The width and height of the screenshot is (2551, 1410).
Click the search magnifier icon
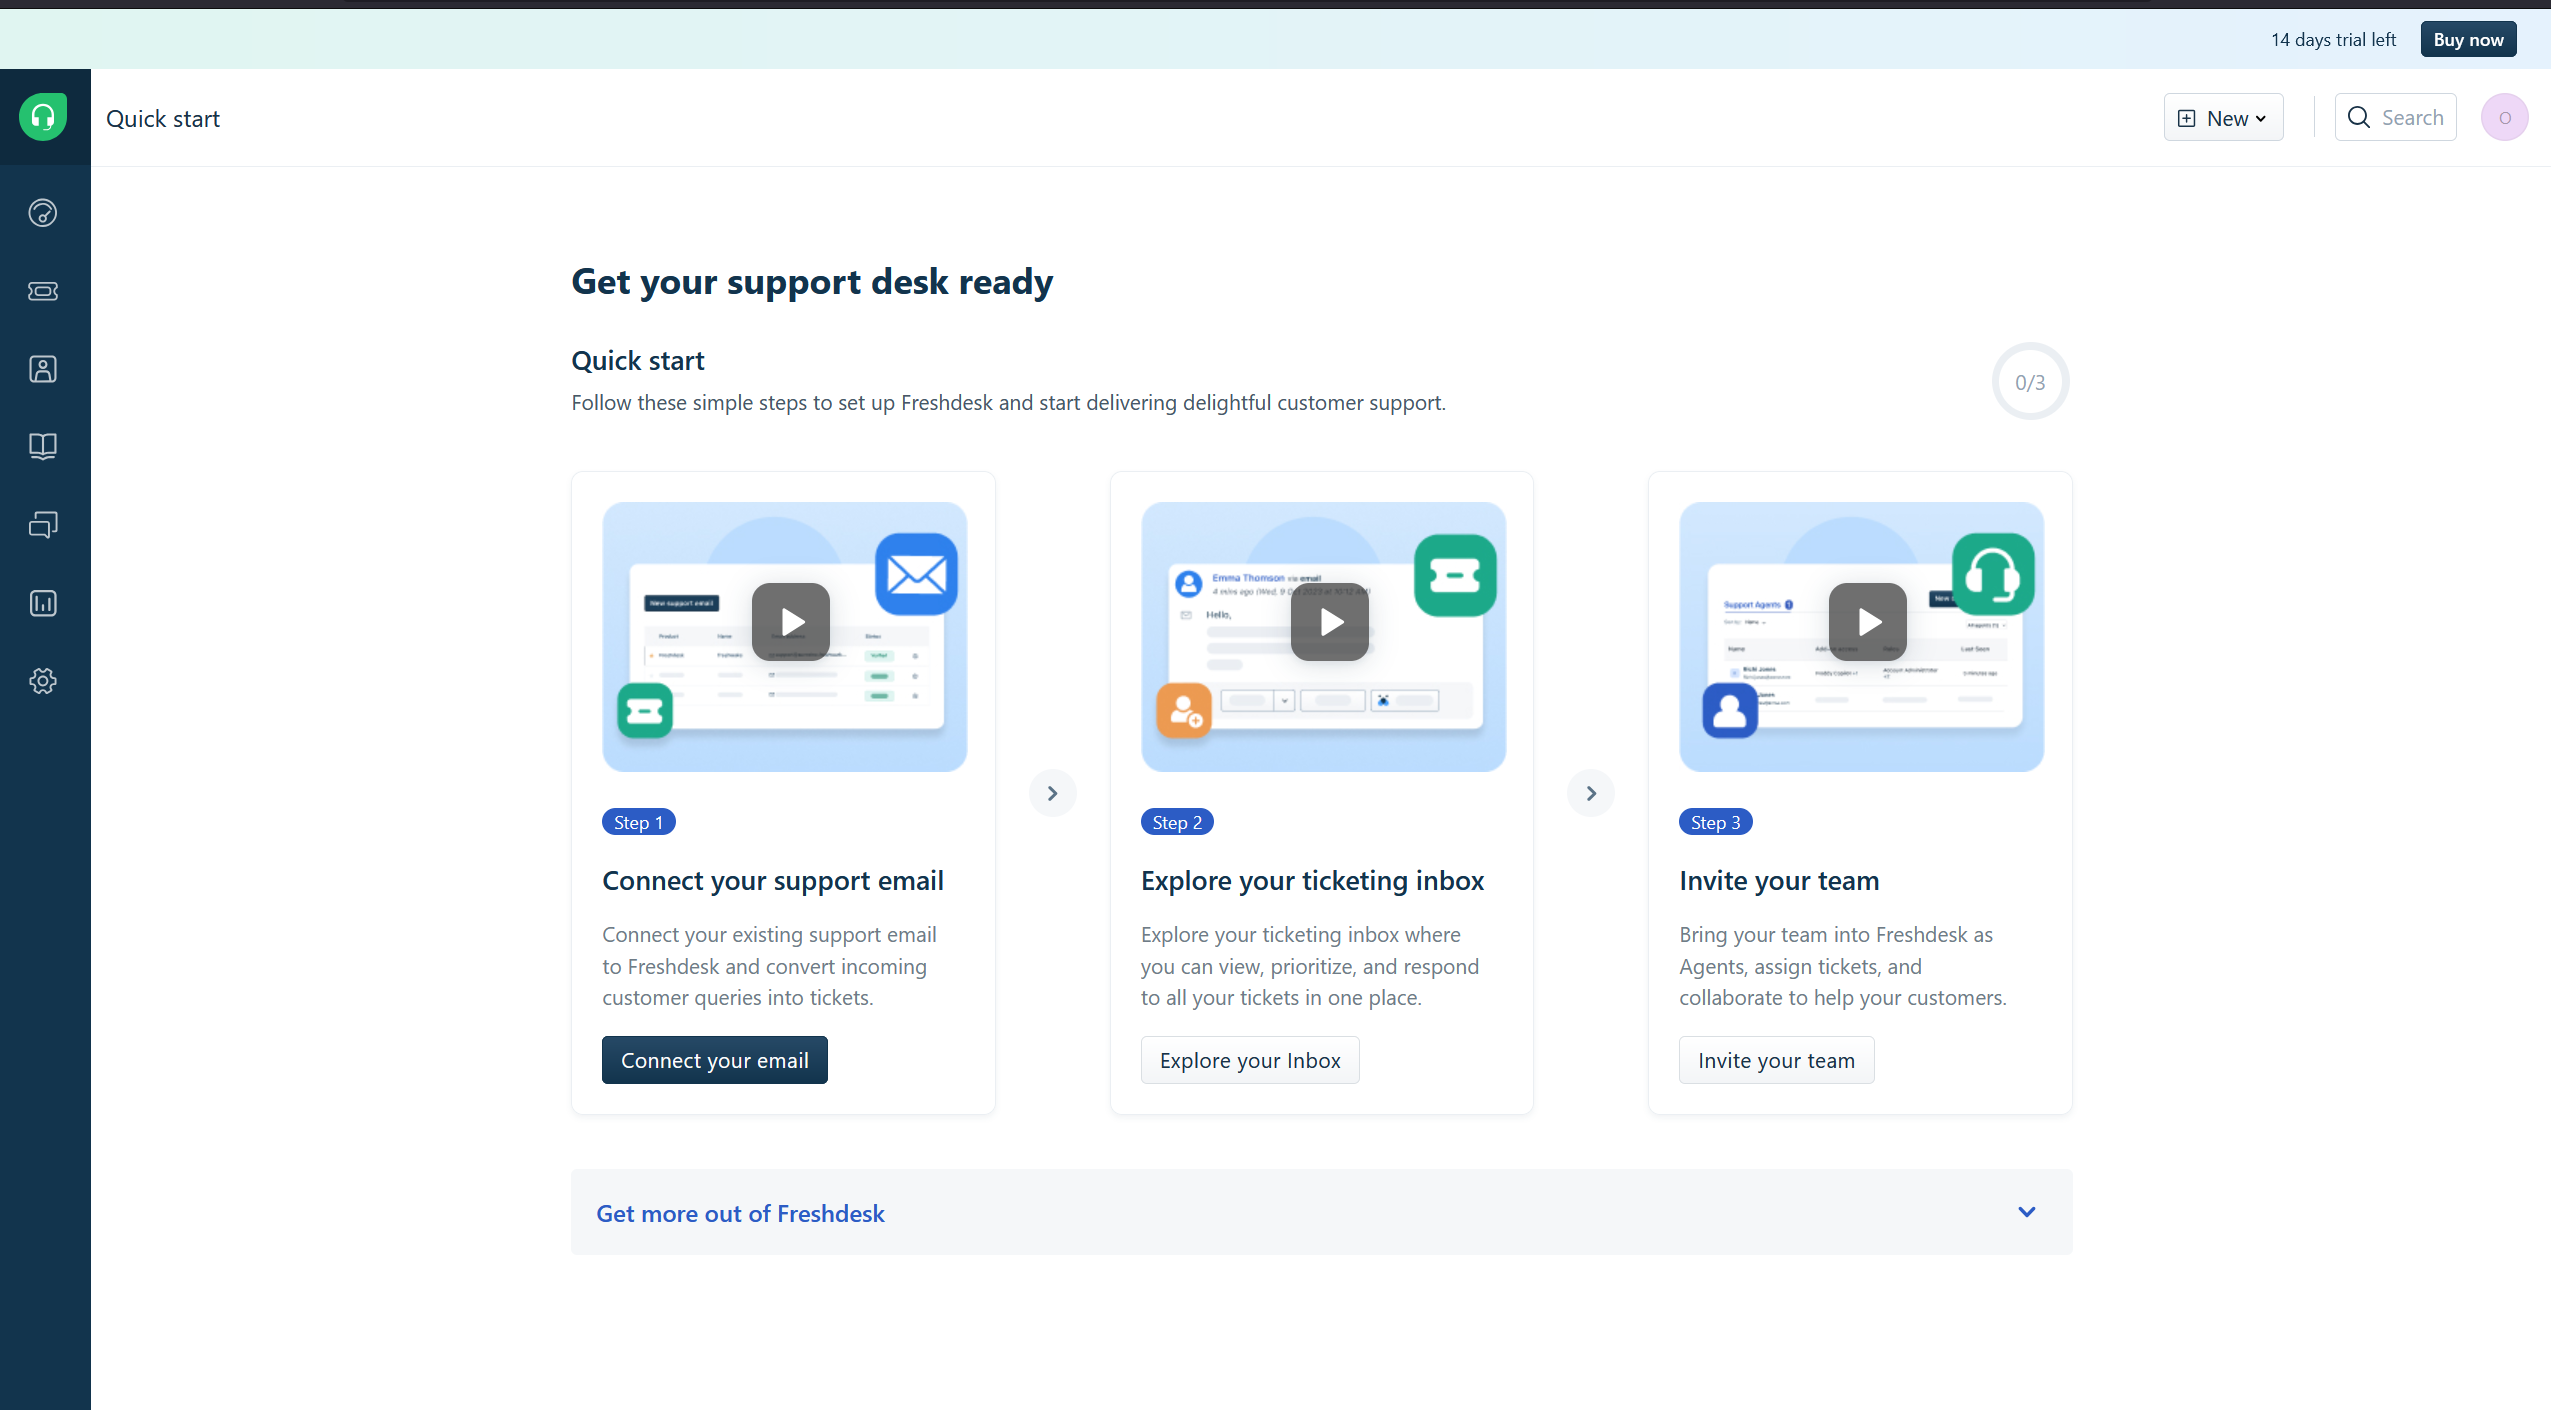tap(2359, 117)
